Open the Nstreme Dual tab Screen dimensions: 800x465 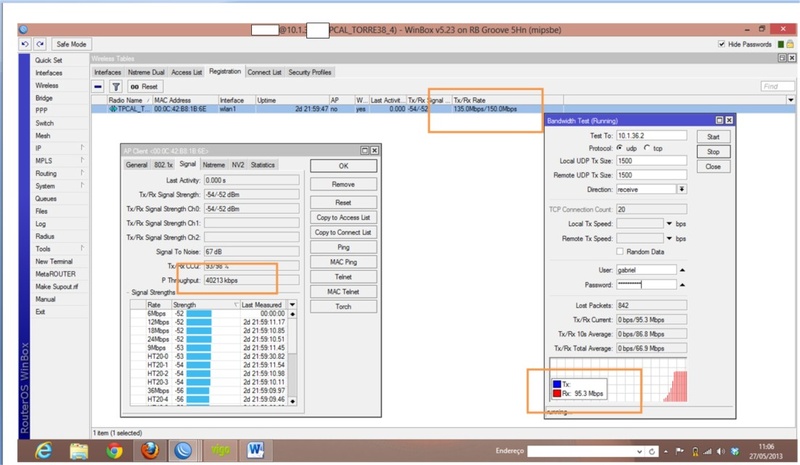[x=146, y=72]
